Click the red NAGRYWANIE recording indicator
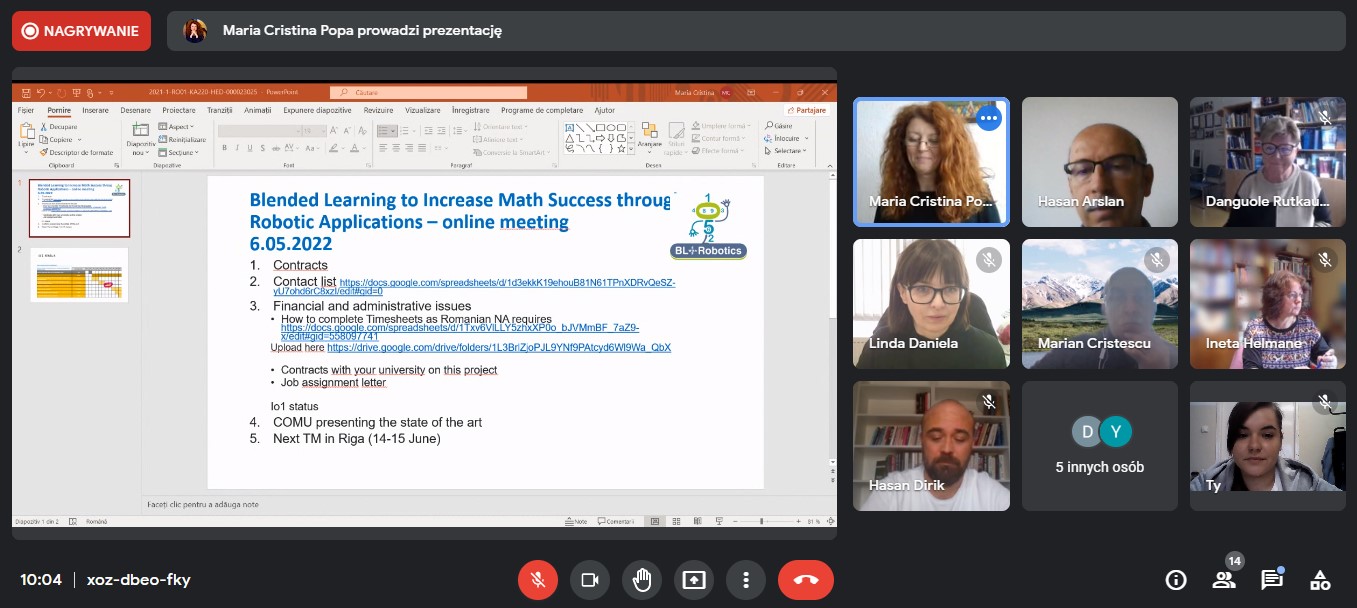 click(81, 31)
